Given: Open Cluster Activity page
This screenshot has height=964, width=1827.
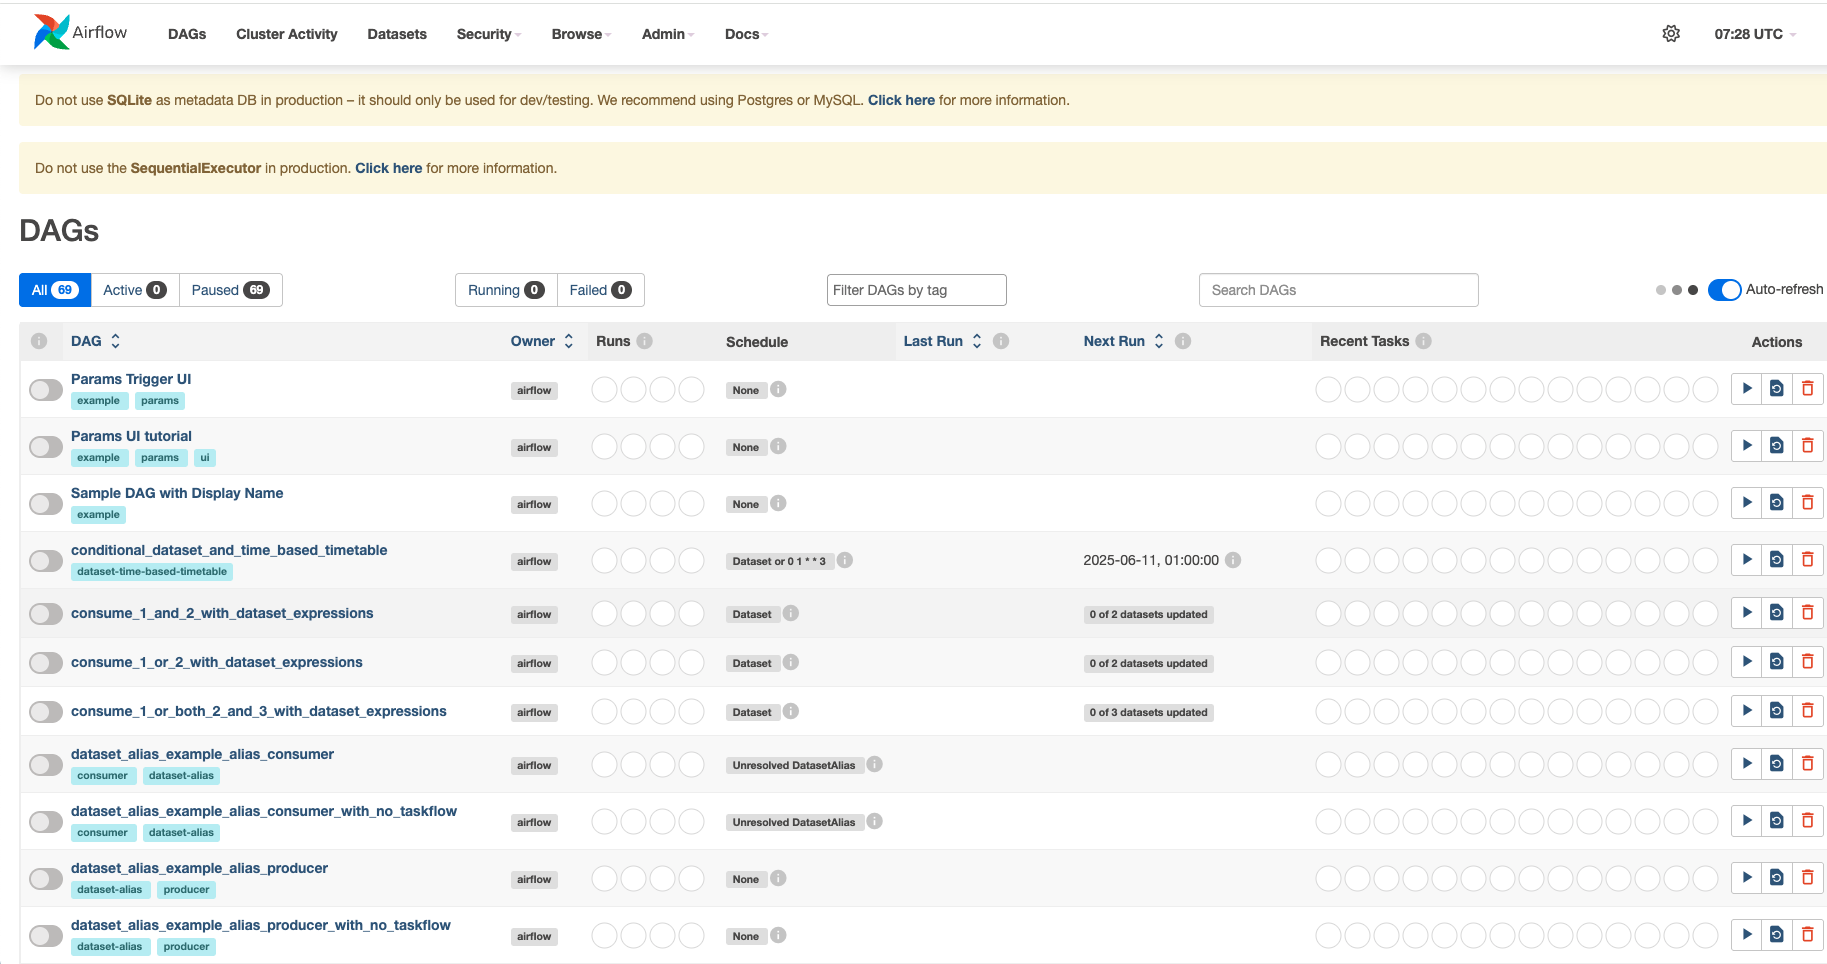Looking at the screenshot, I should coord(287,34).
